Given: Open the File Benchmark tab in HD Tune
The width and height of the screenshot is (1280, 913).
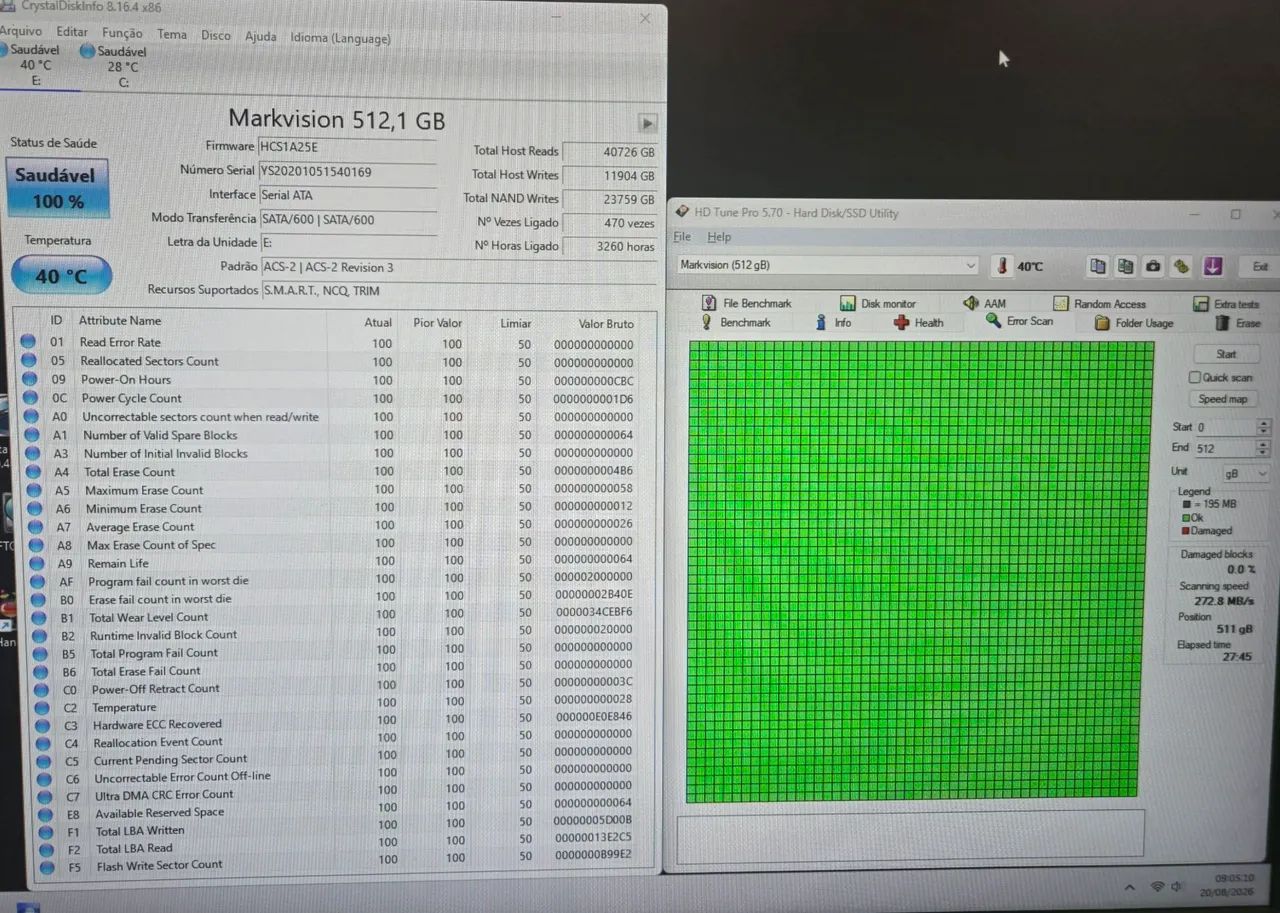Looking at the screenshot, I should [746, 303].
